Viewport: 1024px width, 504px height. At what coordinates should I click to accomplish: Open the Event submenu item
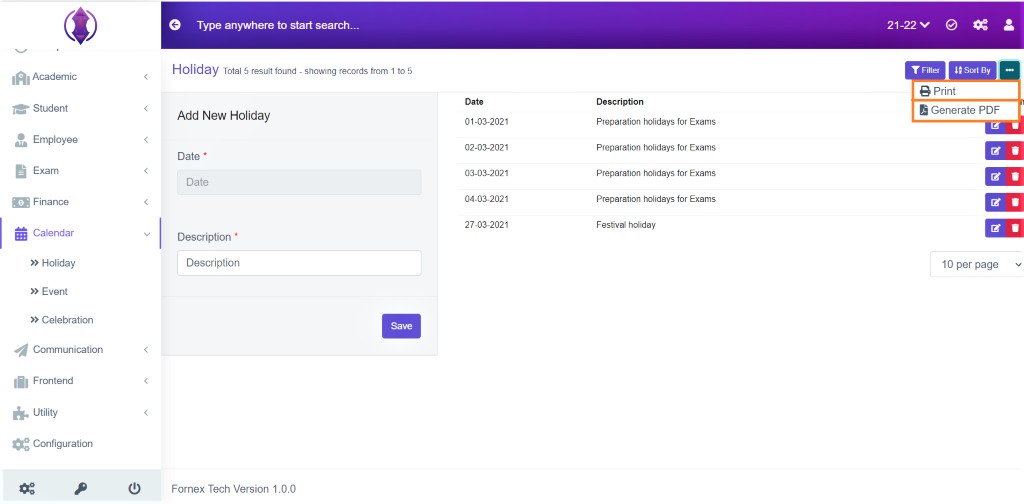49,292
